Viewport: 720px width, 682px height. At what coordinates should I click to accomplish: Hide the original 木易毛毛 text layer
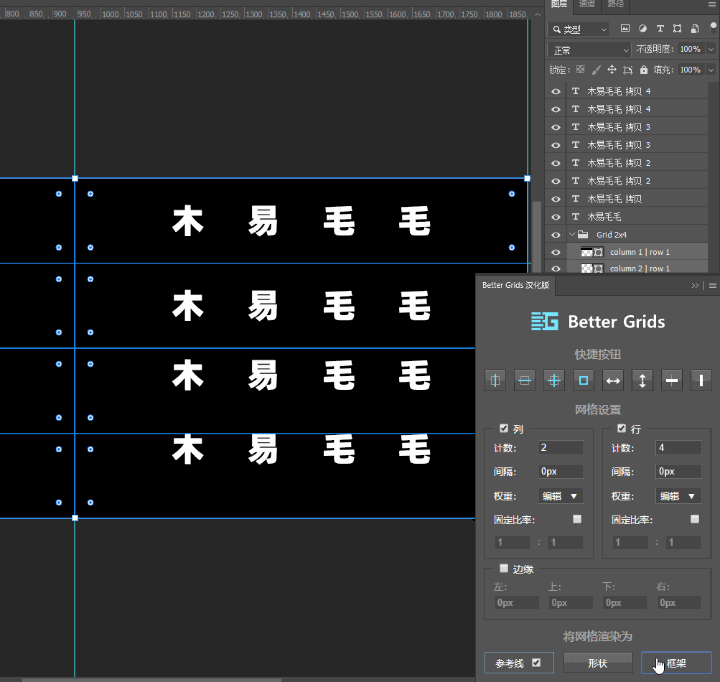(556, 217)
